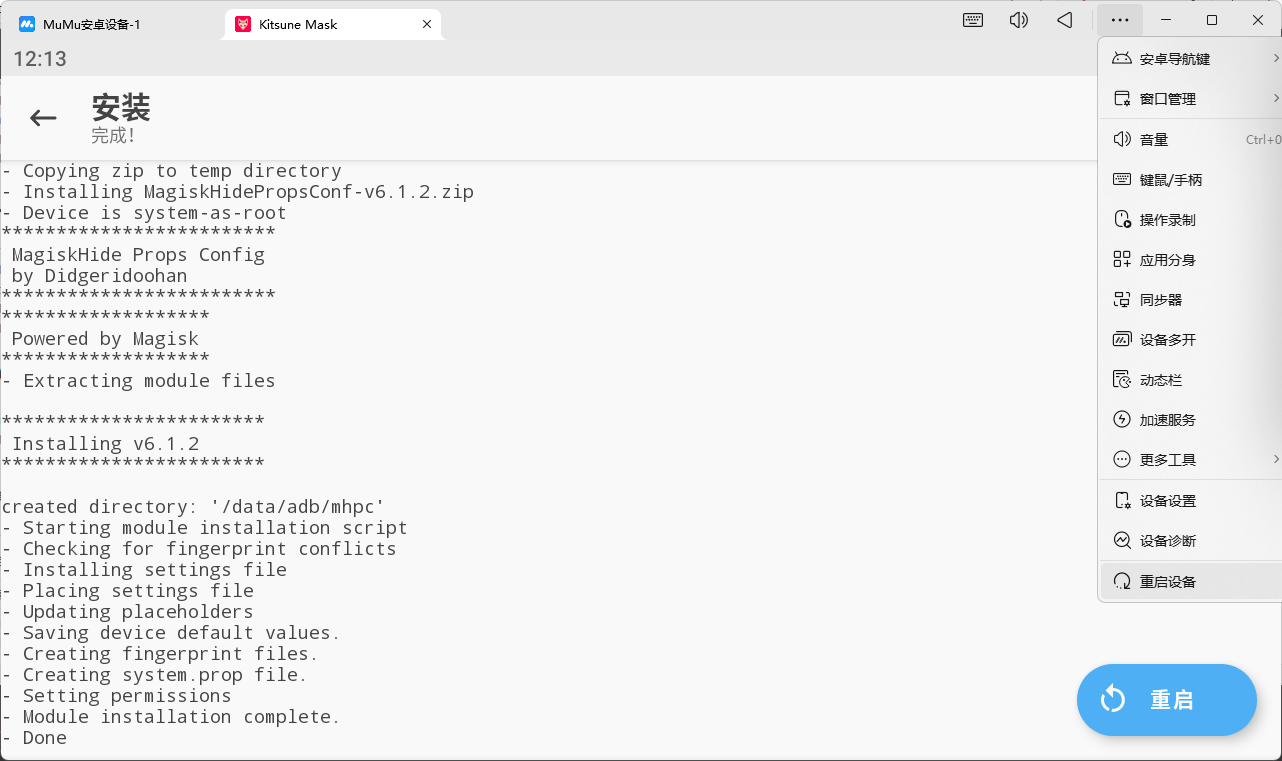Open 键鼠/手柄 settings
The image size is (1282, 761).
[1170, 180]
